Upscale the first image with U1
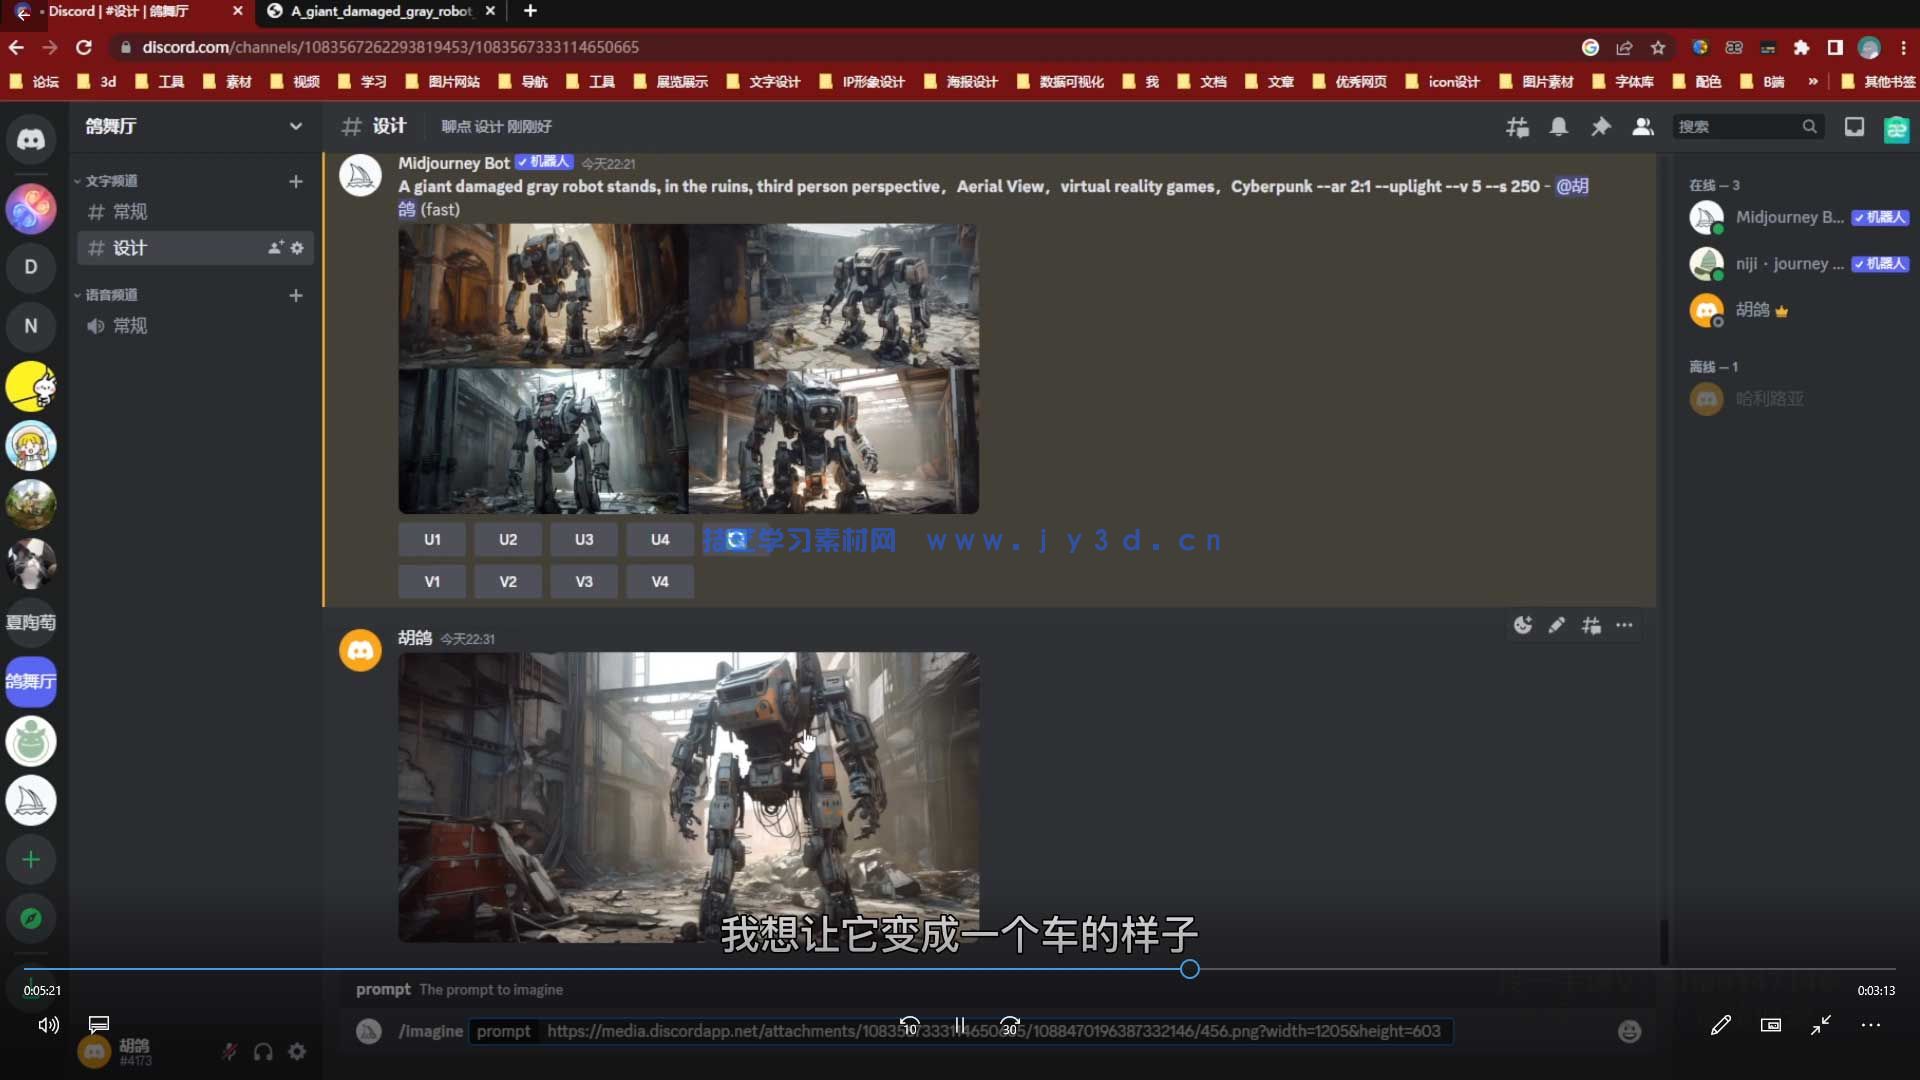1920x1080 pixels. tap(431, 539)
